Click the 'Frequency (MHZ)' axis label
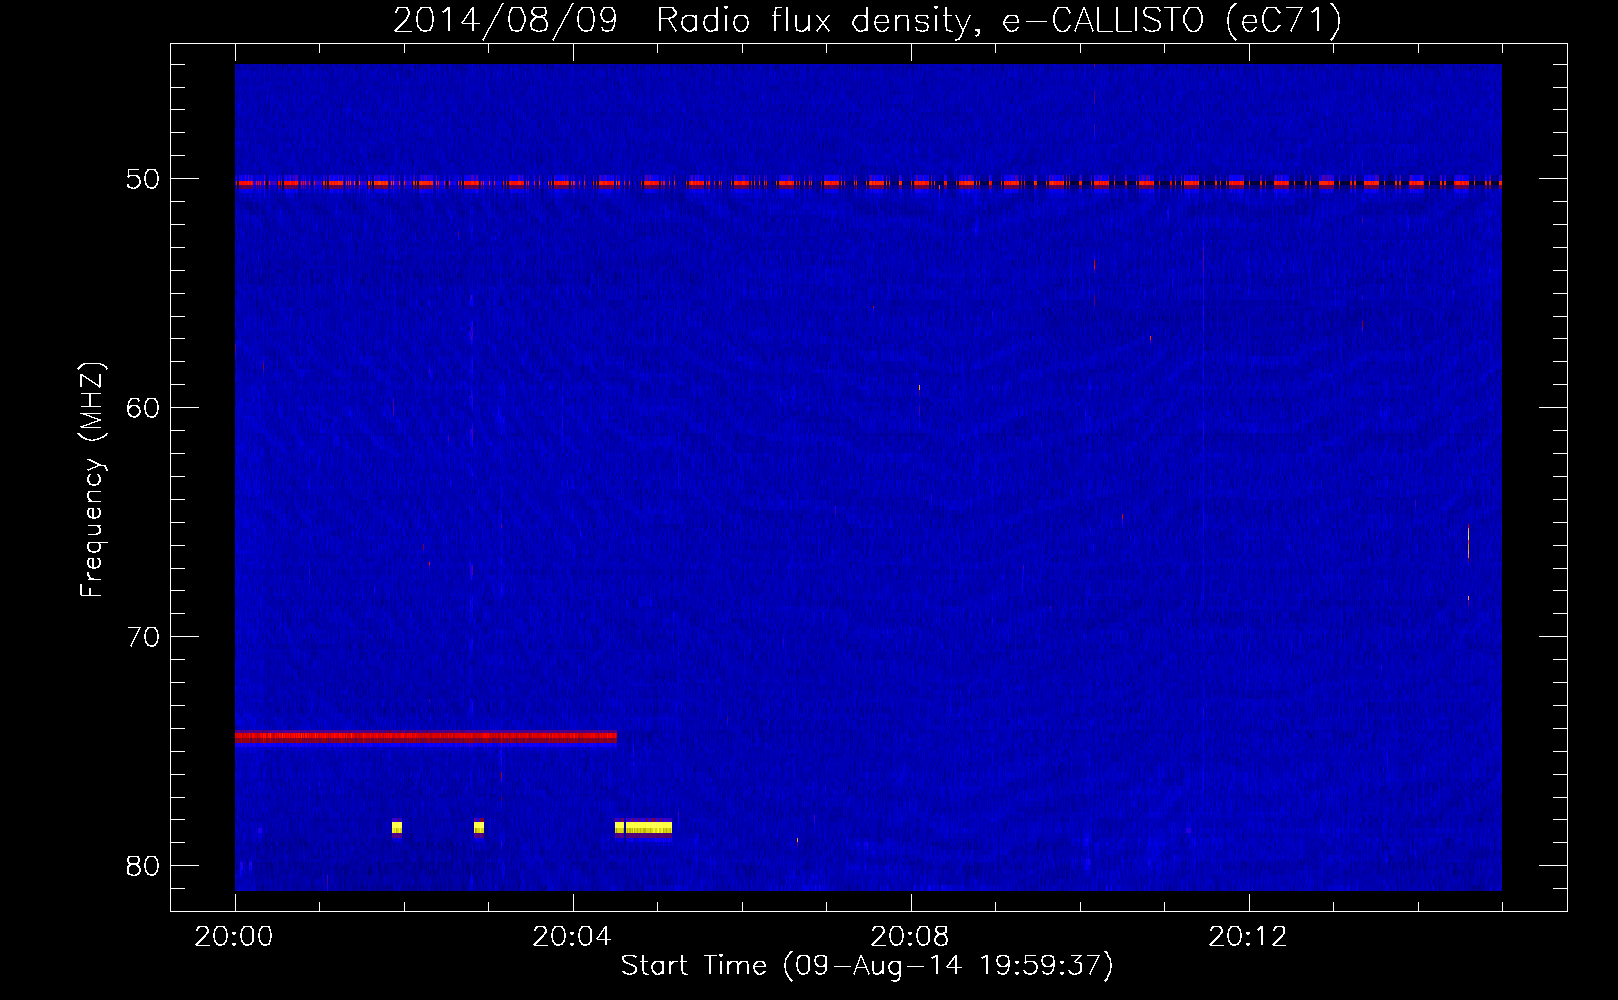 point(92,480)
